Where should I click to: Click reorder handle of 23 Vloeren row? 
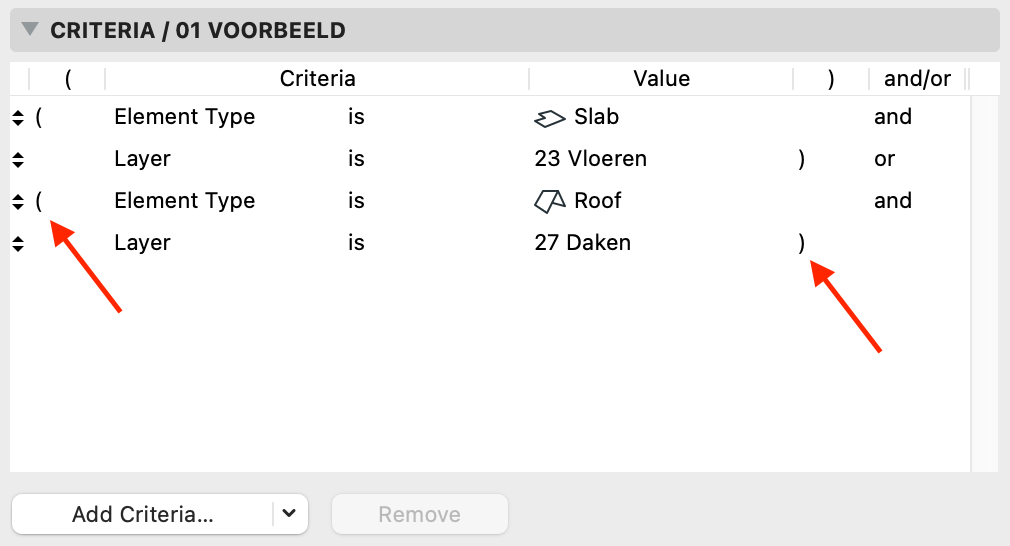click(18, 160)
